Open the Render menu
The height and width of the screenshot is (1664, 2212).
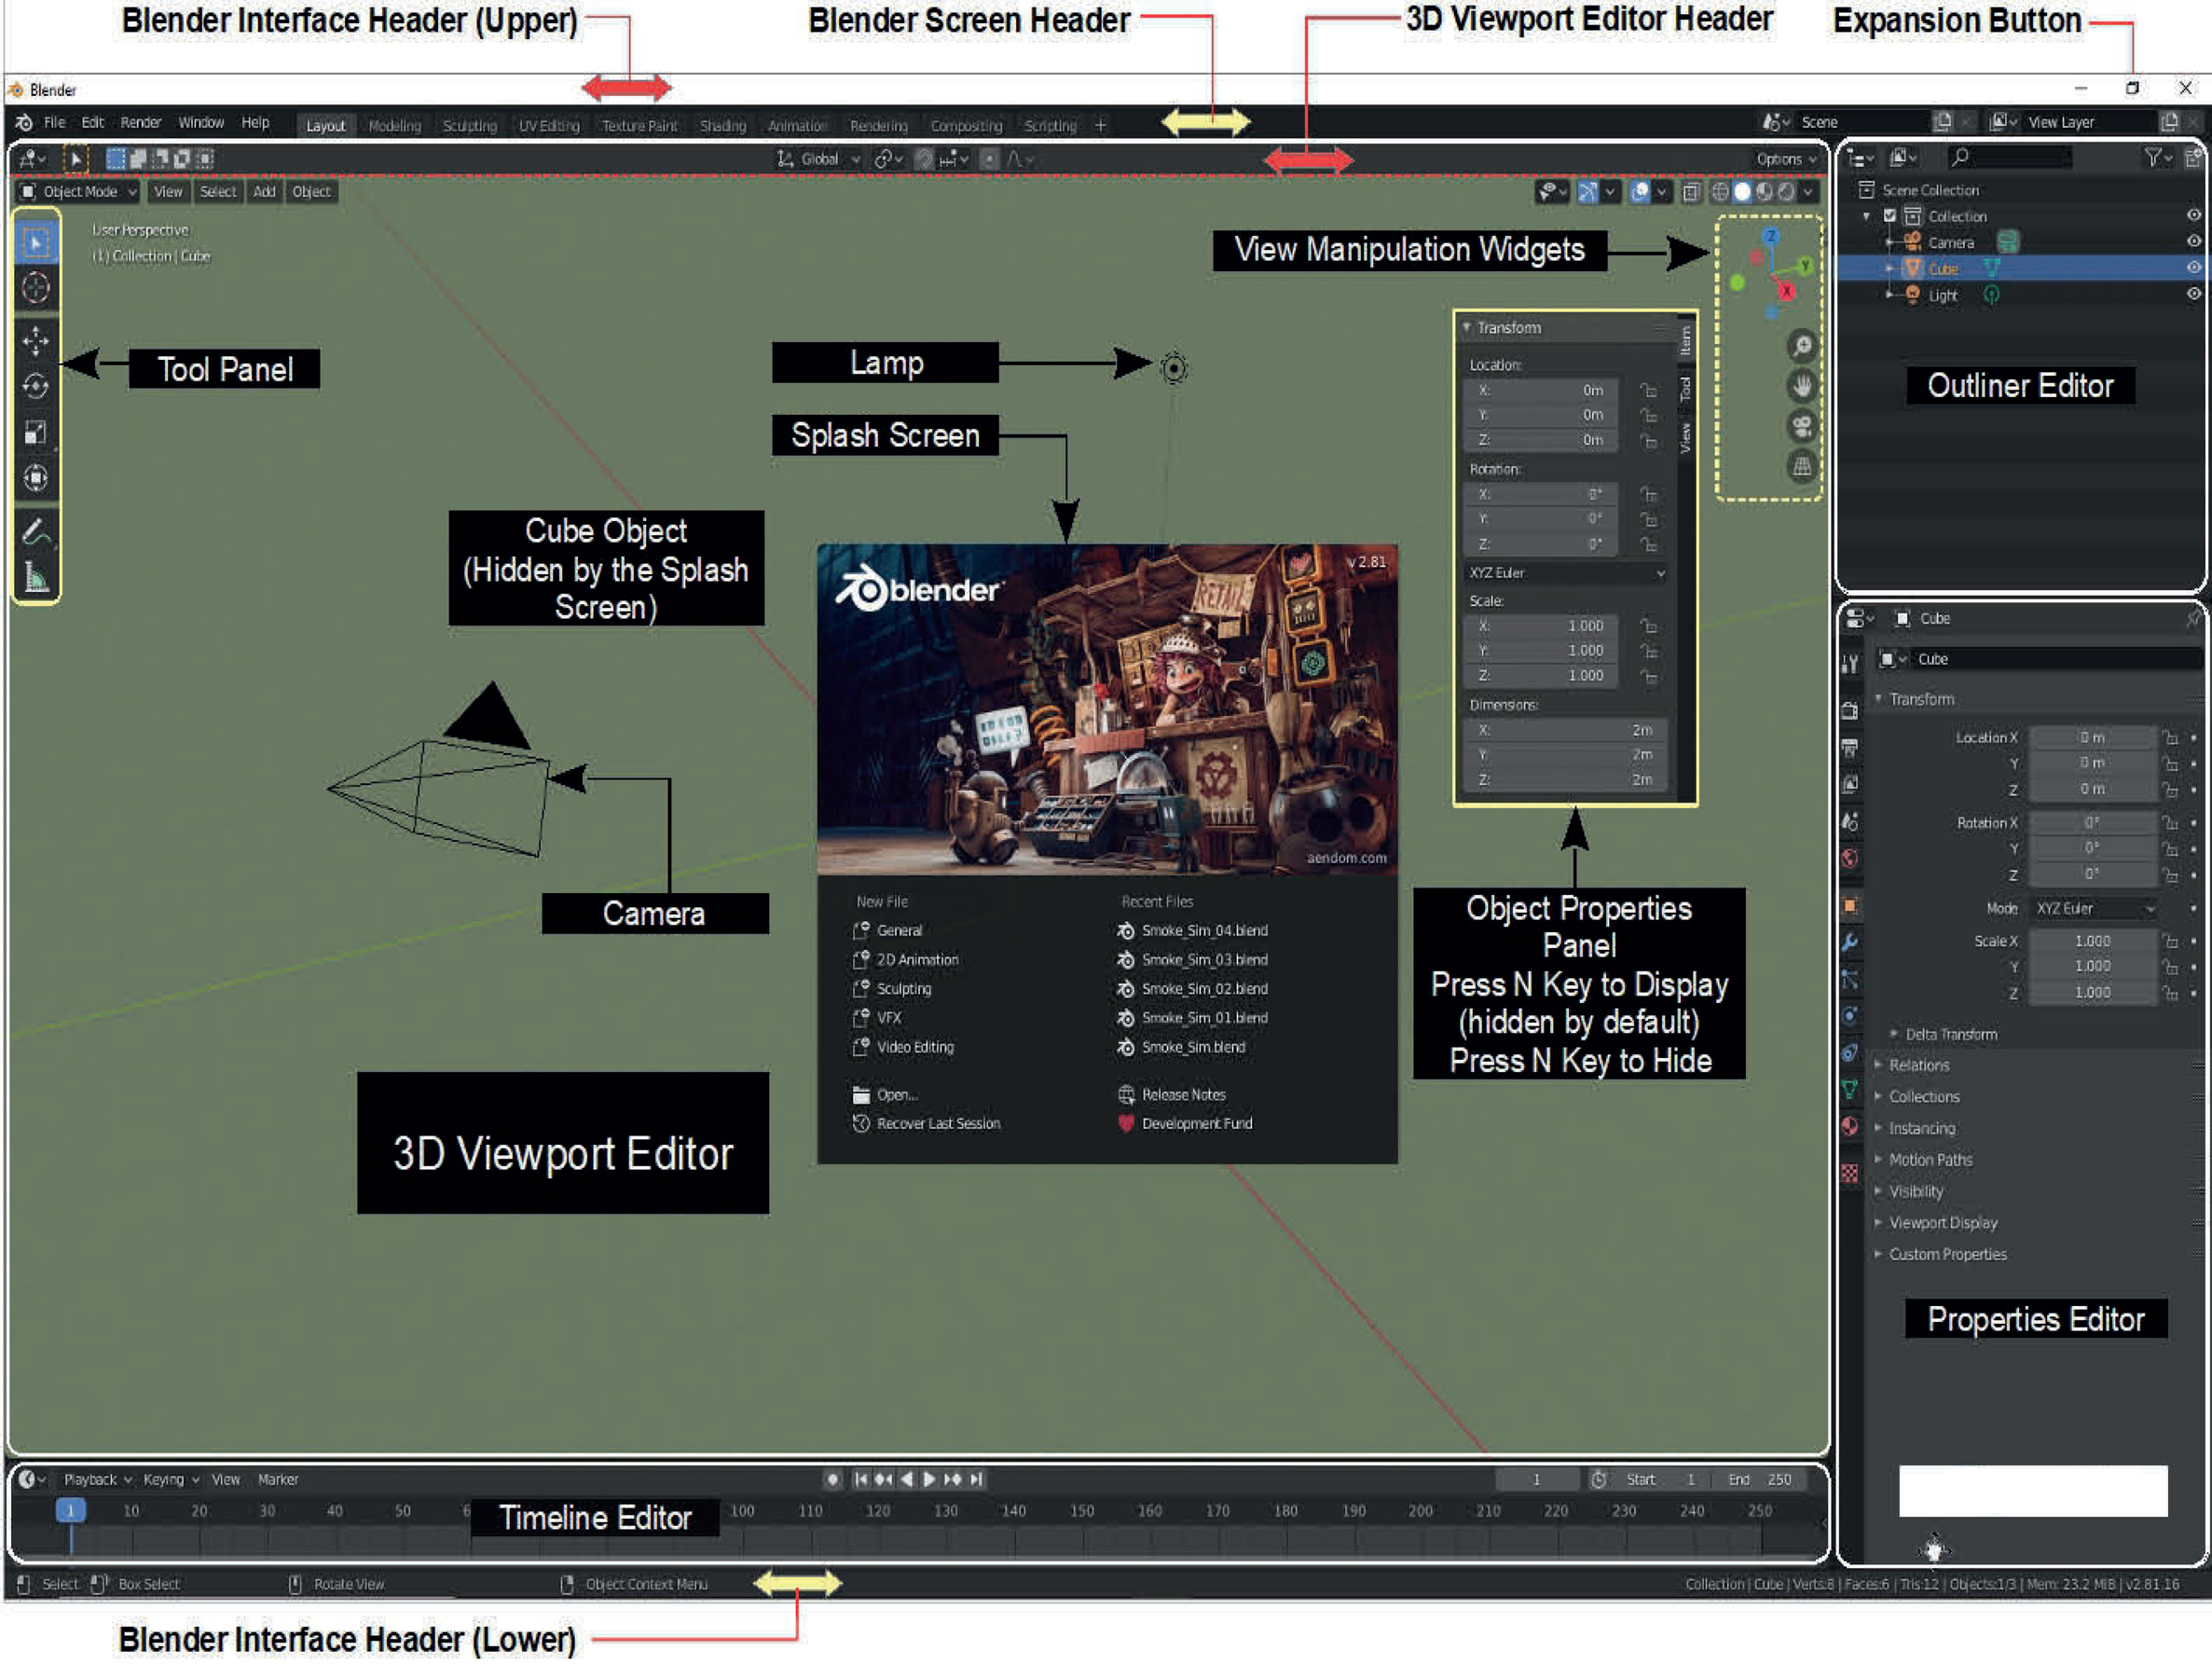pyautogui.click(x=140, y=123)
